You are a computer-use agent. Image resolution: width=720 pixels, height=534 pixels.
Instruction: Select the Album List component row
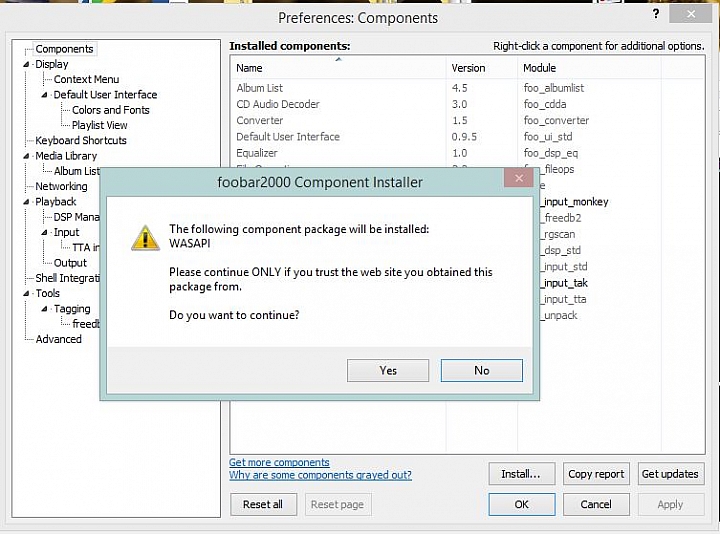pos(467,88)
